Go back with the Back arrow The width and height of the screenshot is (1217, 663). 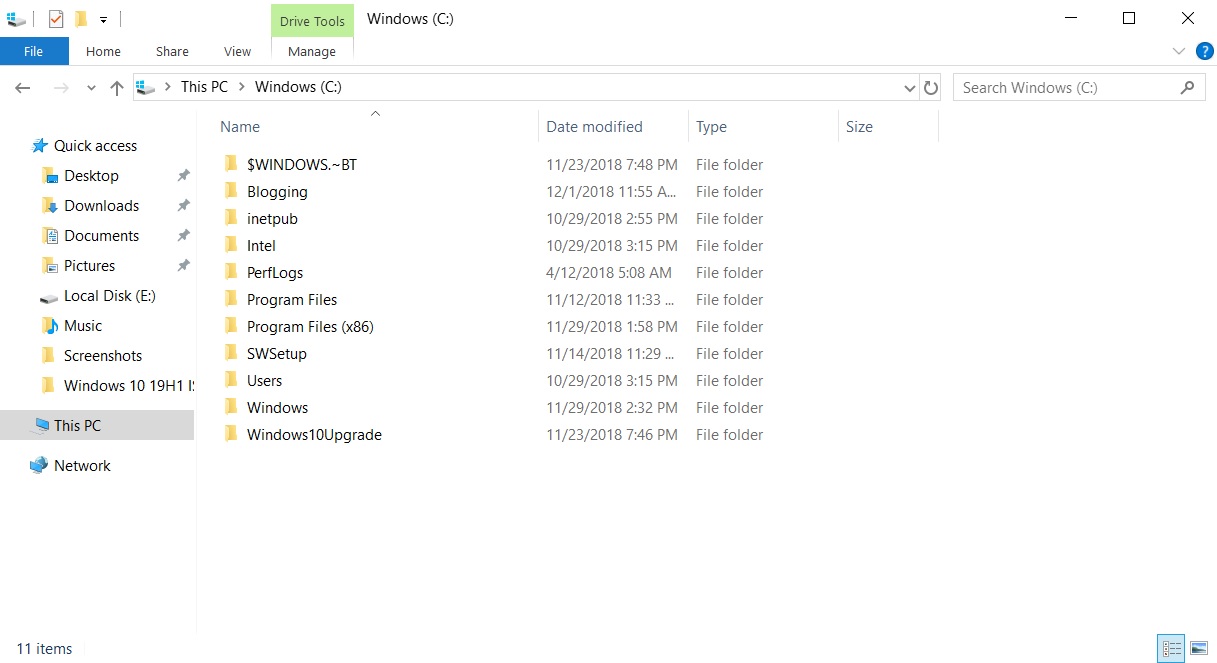23,88
